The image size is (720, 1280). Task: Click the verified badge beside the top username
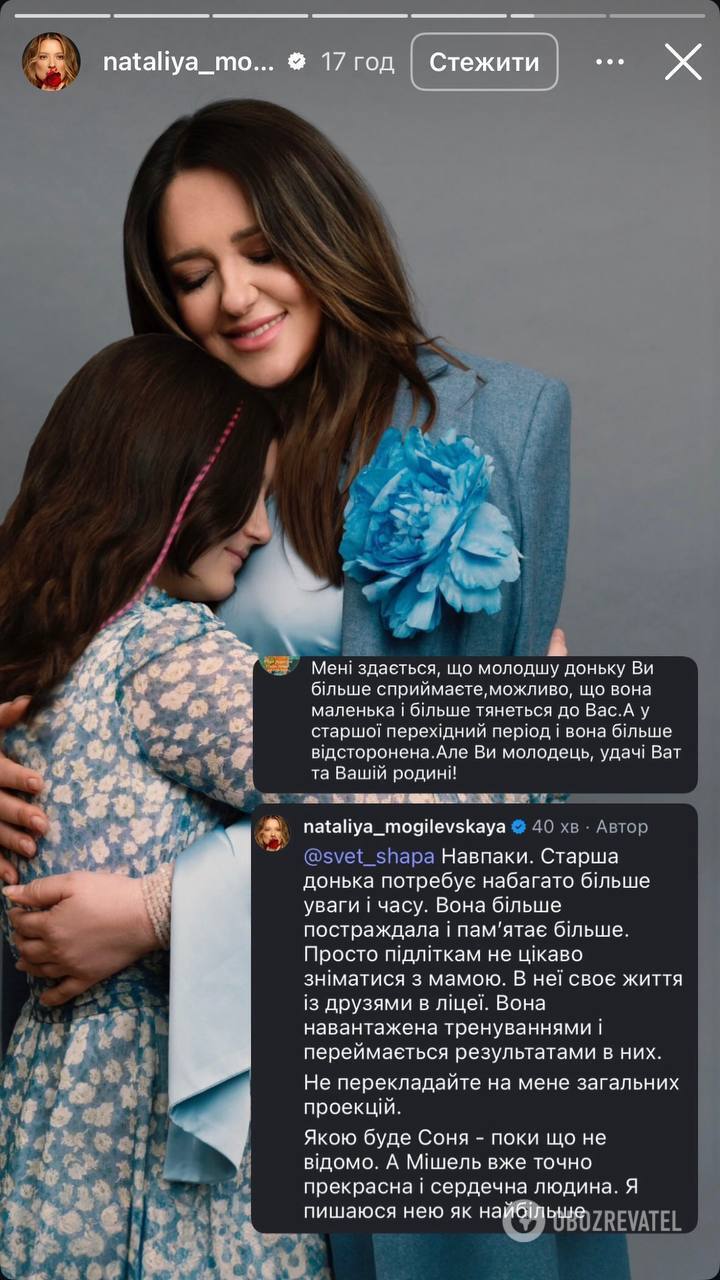[x=297, y=62]
